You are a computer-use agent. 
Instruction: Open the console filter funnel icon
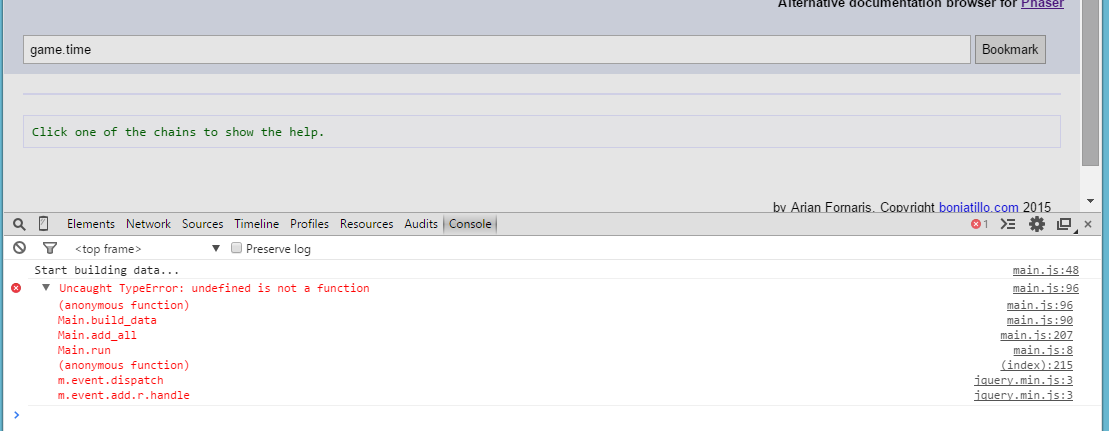point(50,248)
